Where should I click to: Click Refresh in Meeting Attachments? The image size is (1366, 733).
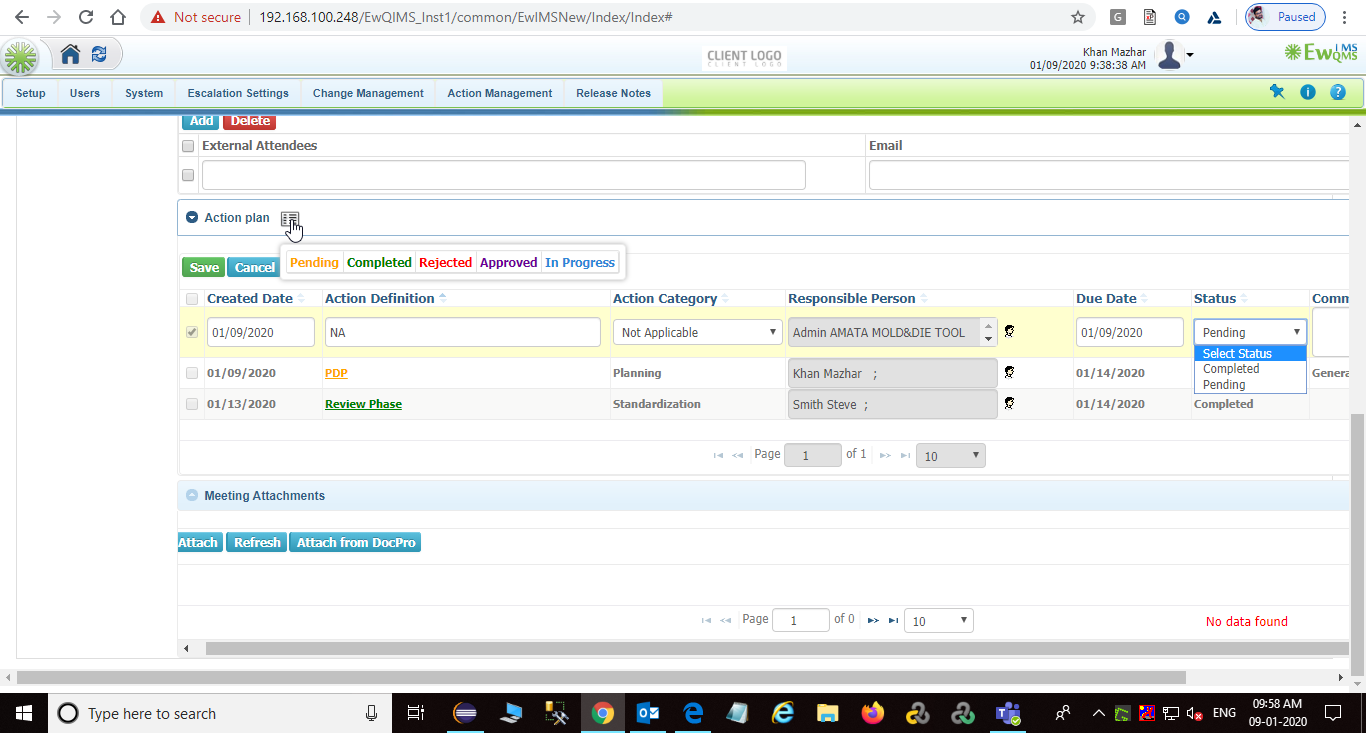(x=257, y=542)
